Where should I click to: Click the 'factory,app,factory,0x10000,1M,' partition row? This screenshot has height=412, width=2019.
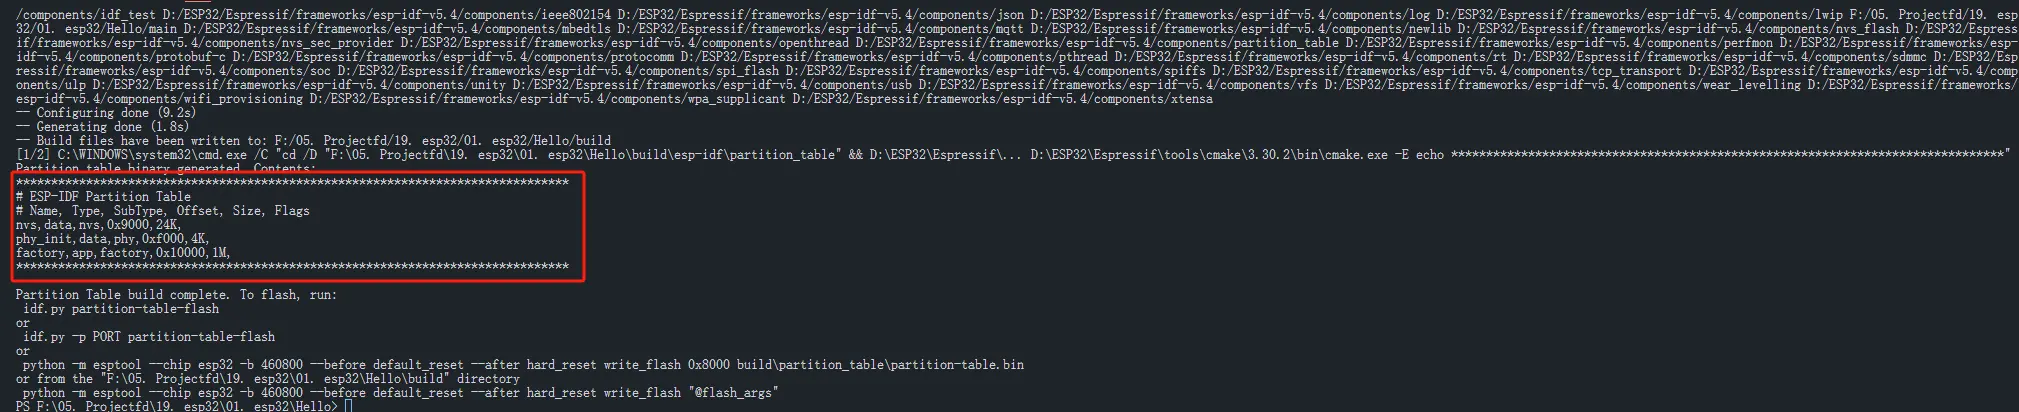(x=123, y=253)
